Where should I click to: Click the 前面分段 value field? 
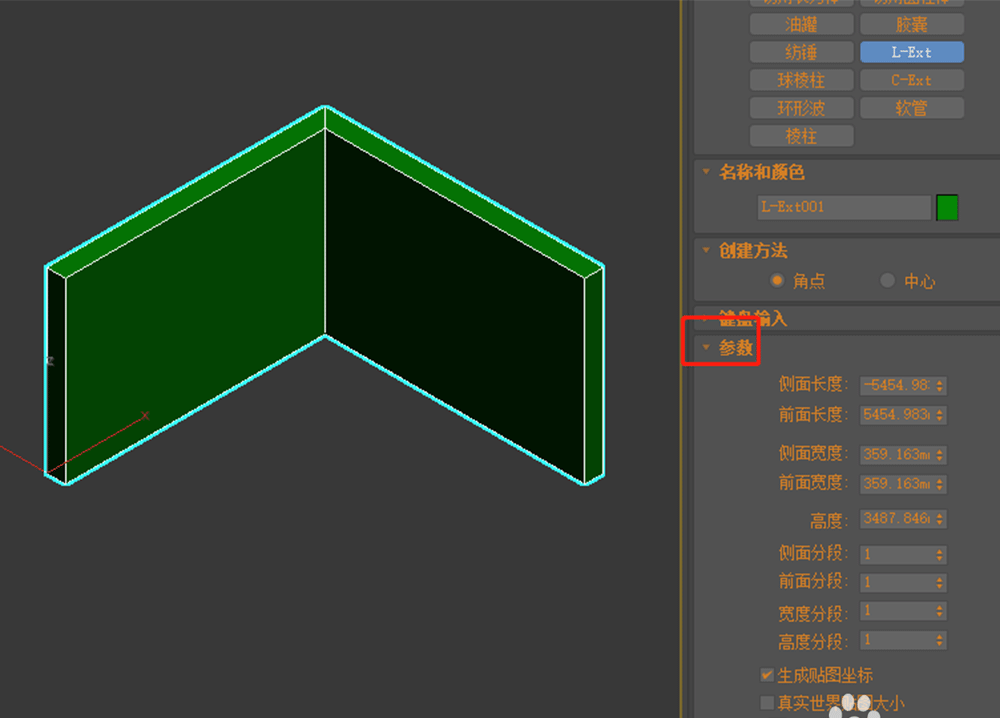pyautogui.click(x=896, y=582)
